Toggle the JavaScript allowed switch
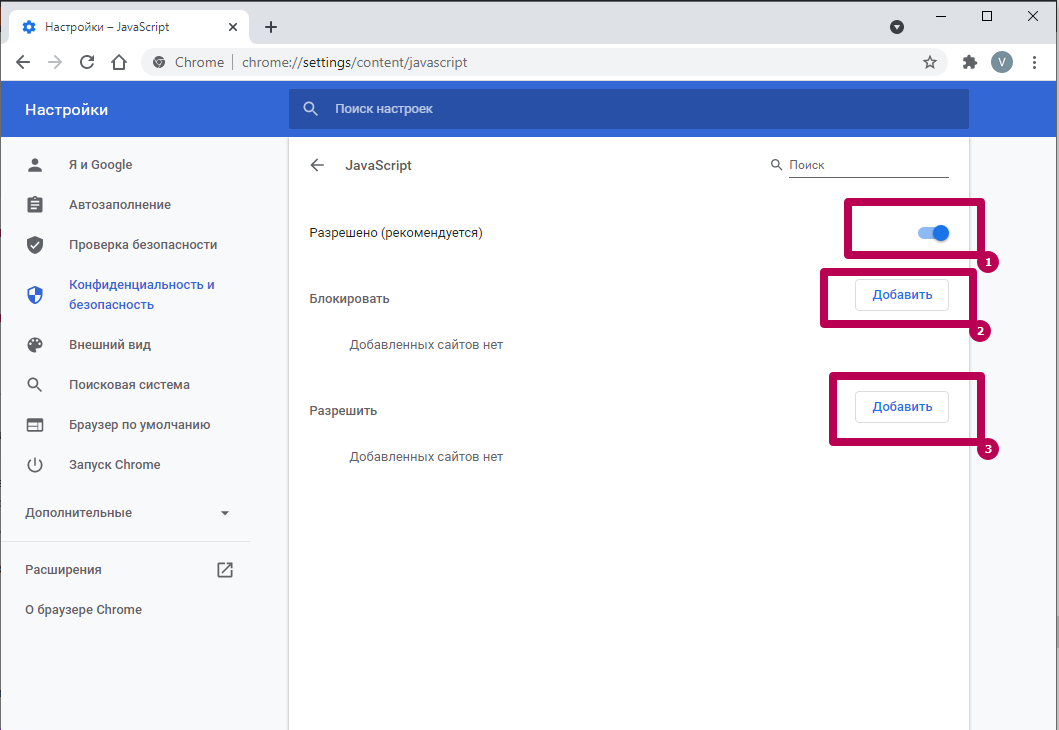The image size is (1059, 730). (933, 233)
